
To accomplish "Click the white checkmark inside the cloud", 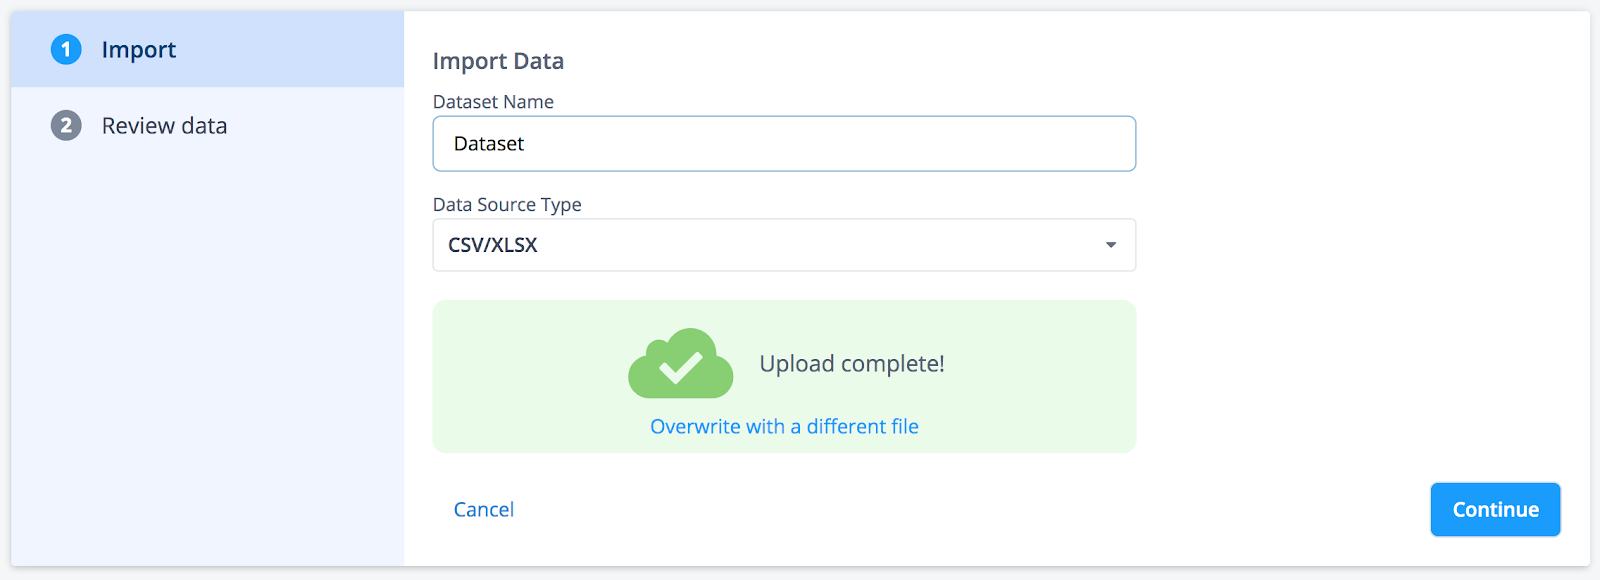I will [681, 367].
